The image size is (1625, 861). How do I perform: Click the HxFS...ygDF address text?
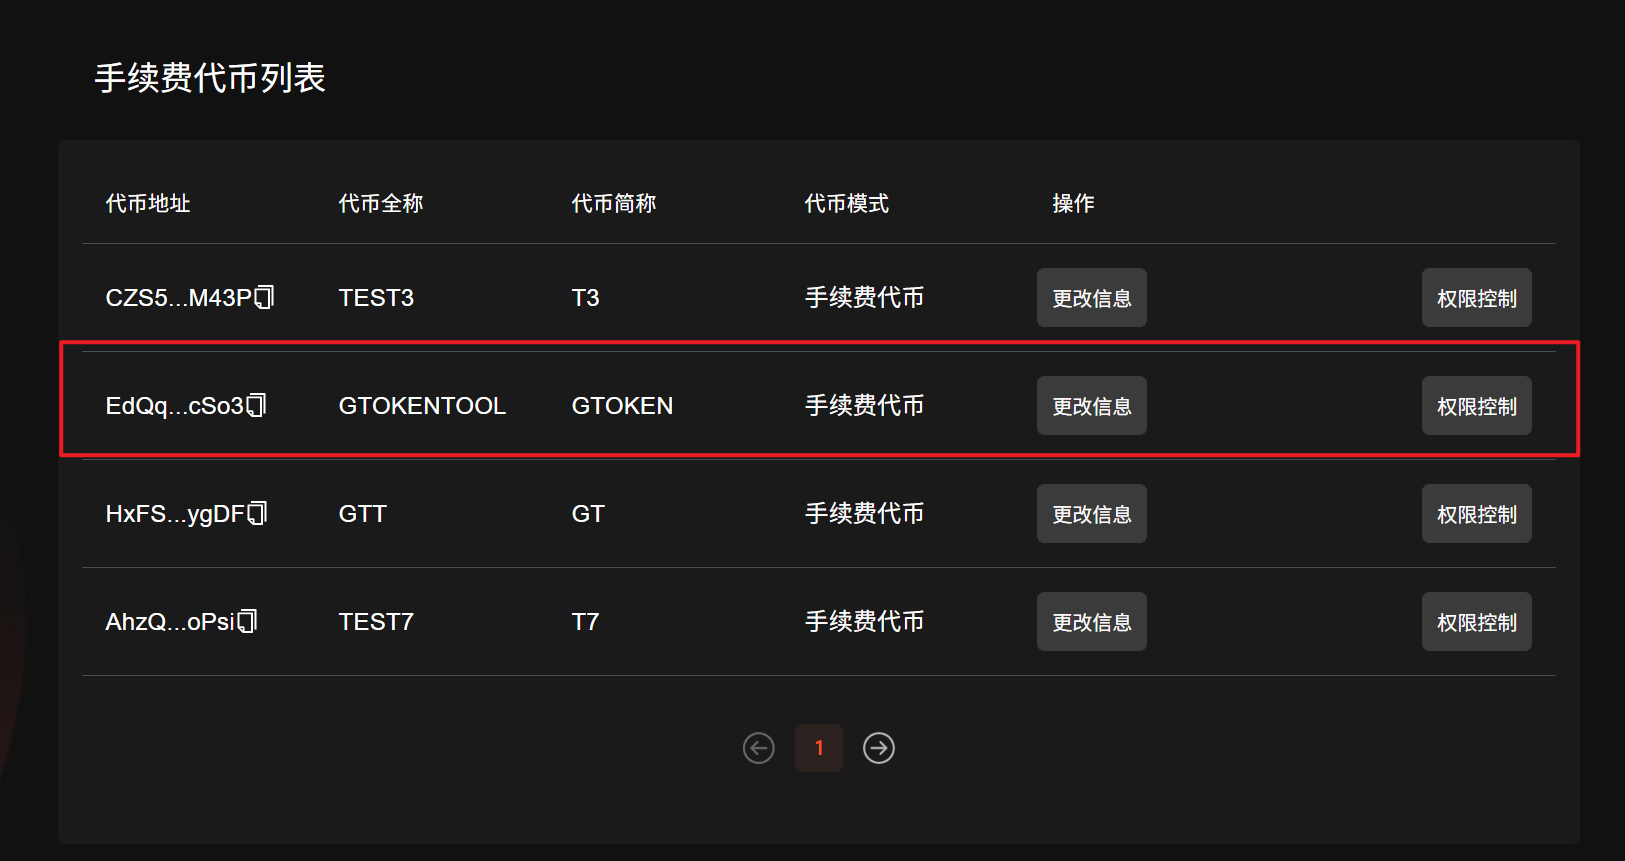pyautogui.click(x=175, y=514)
